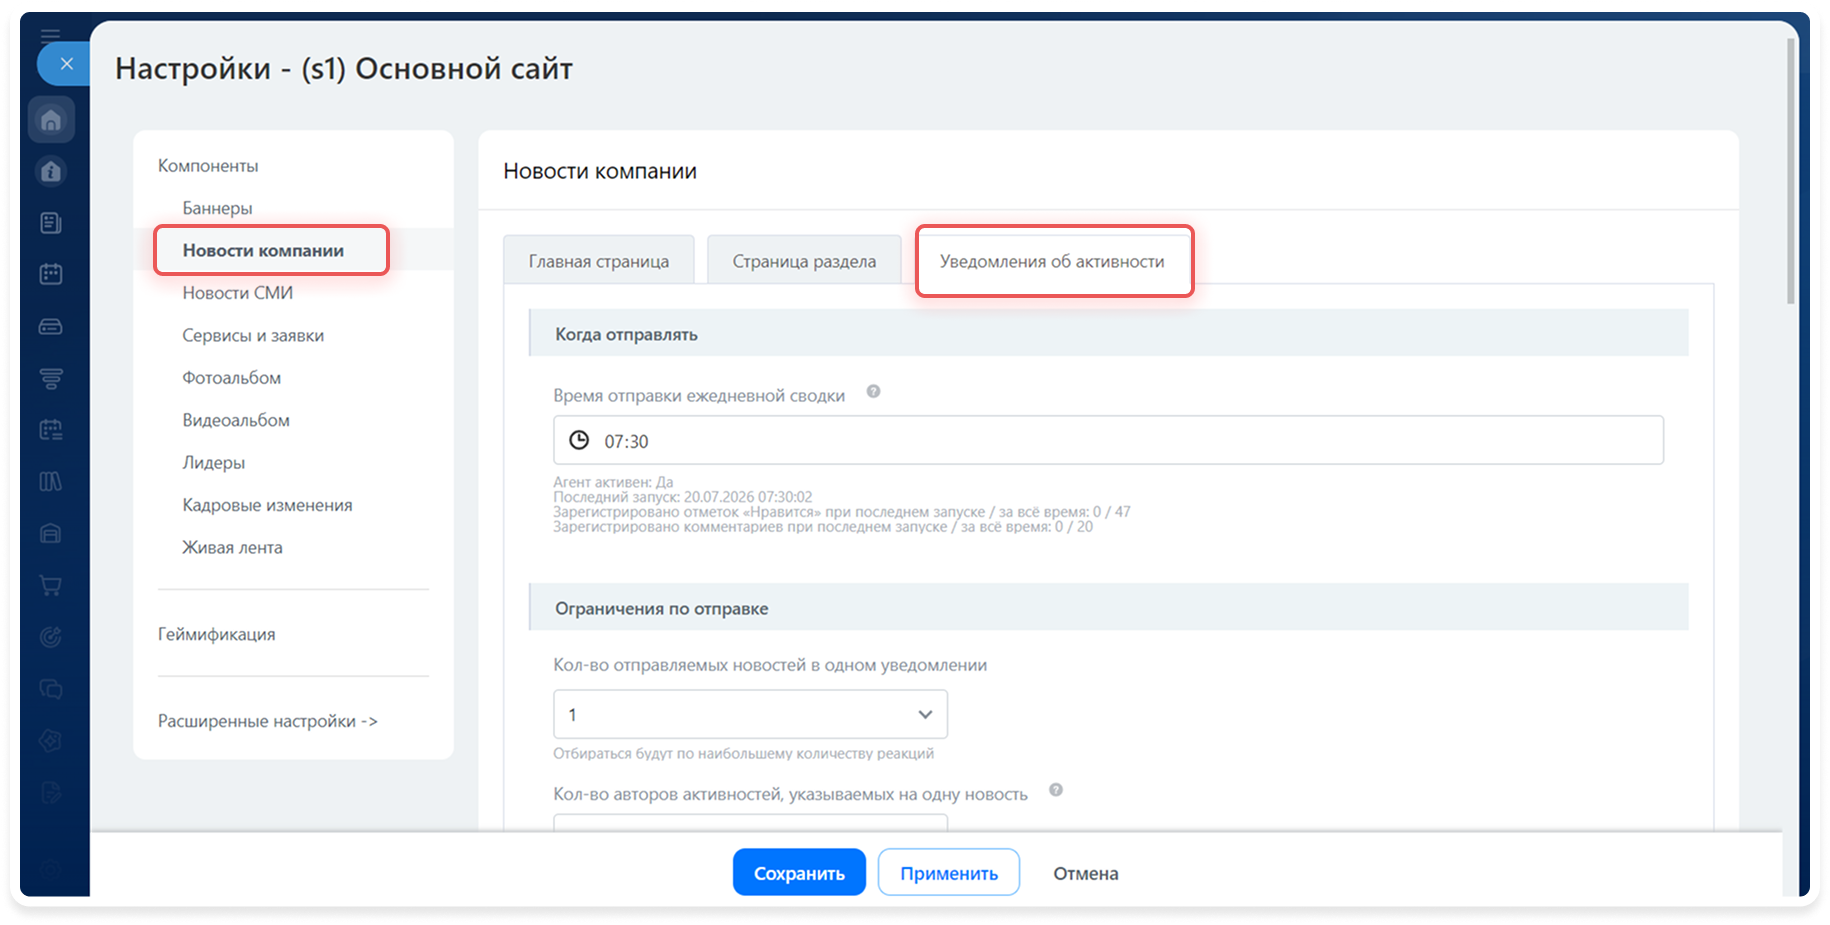
Task: Open Расширенные настройки link
Action: 268,721
